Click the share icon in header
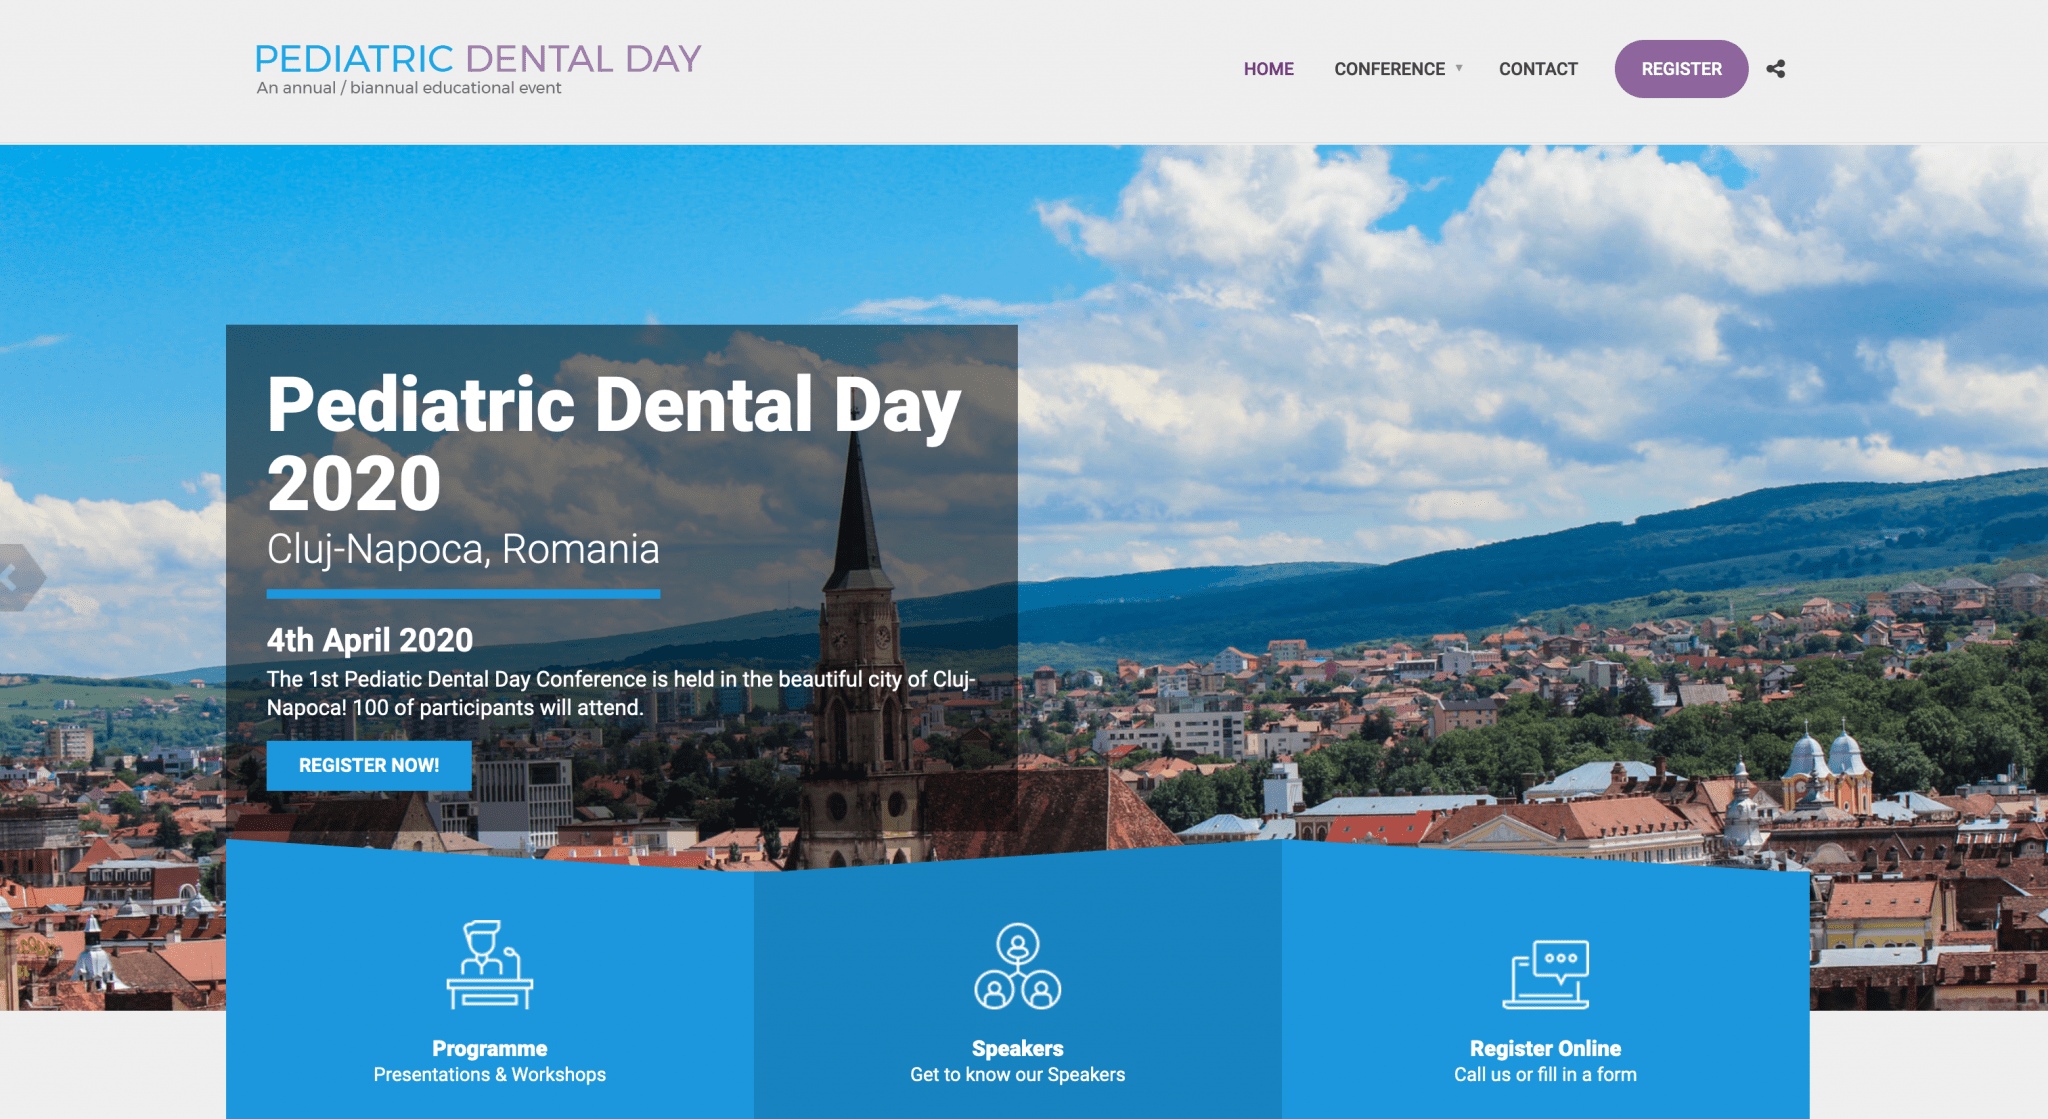The image size is (2048, 1119). [1775, 69]
